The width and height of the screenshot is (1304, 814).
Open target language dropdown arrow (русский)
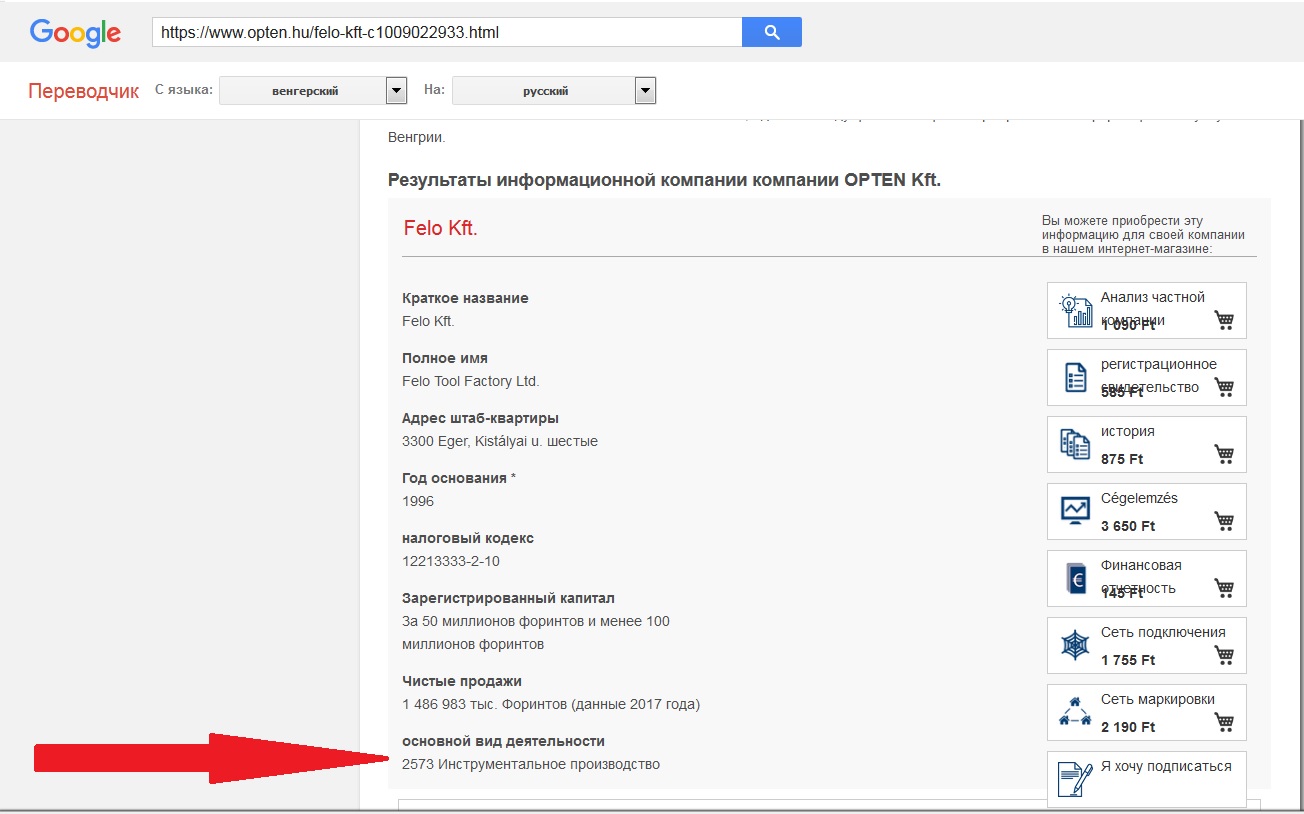pyautogui.click(x=646, y=91)
